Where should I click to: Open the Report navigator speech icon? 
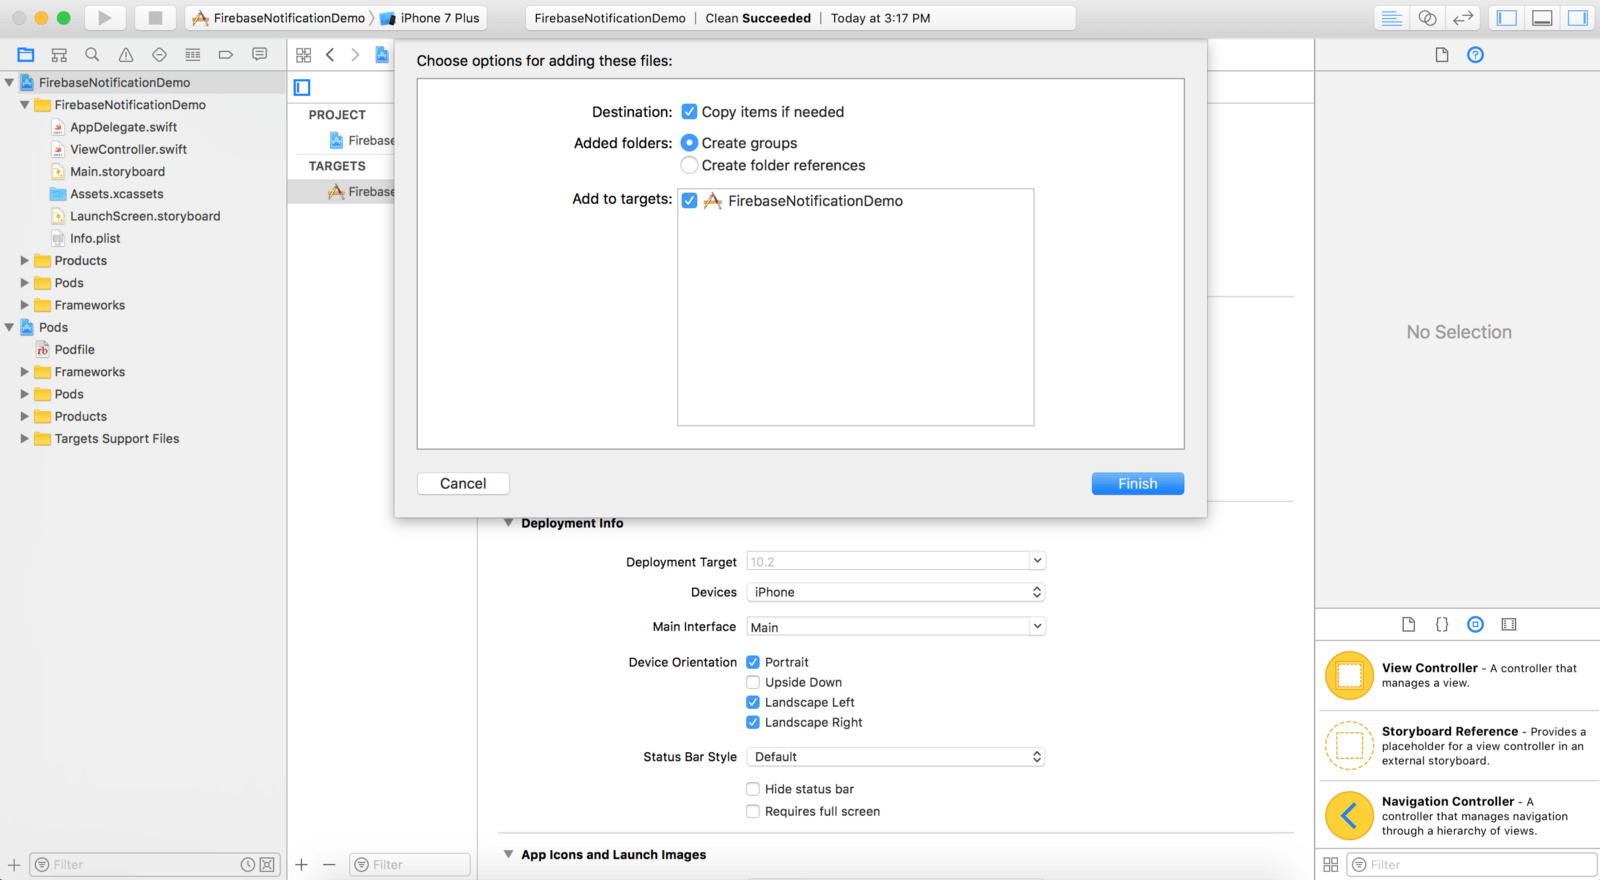pyautogui.click(x=260, y=55)
